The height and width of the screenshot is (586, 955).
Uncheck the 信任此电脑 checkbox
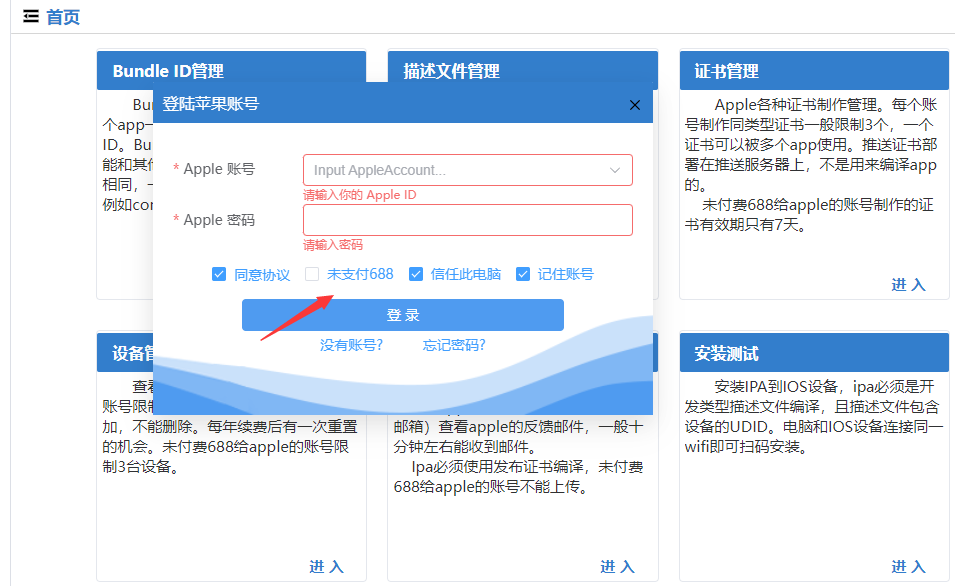[x=415, y=274]
